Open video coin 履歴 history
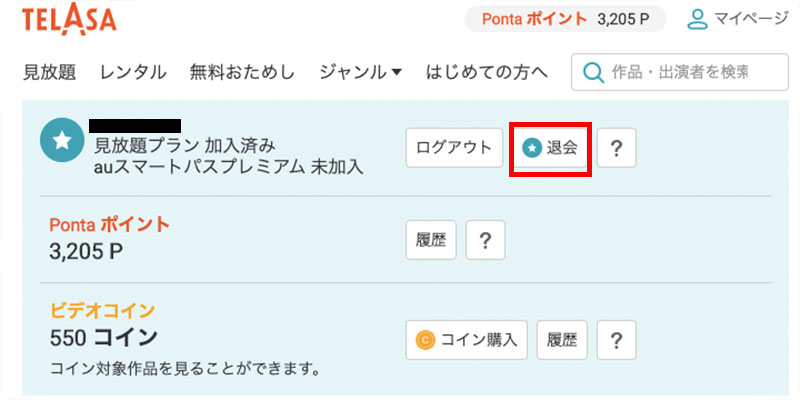800x400 pixels. click(x=562, y=339)
